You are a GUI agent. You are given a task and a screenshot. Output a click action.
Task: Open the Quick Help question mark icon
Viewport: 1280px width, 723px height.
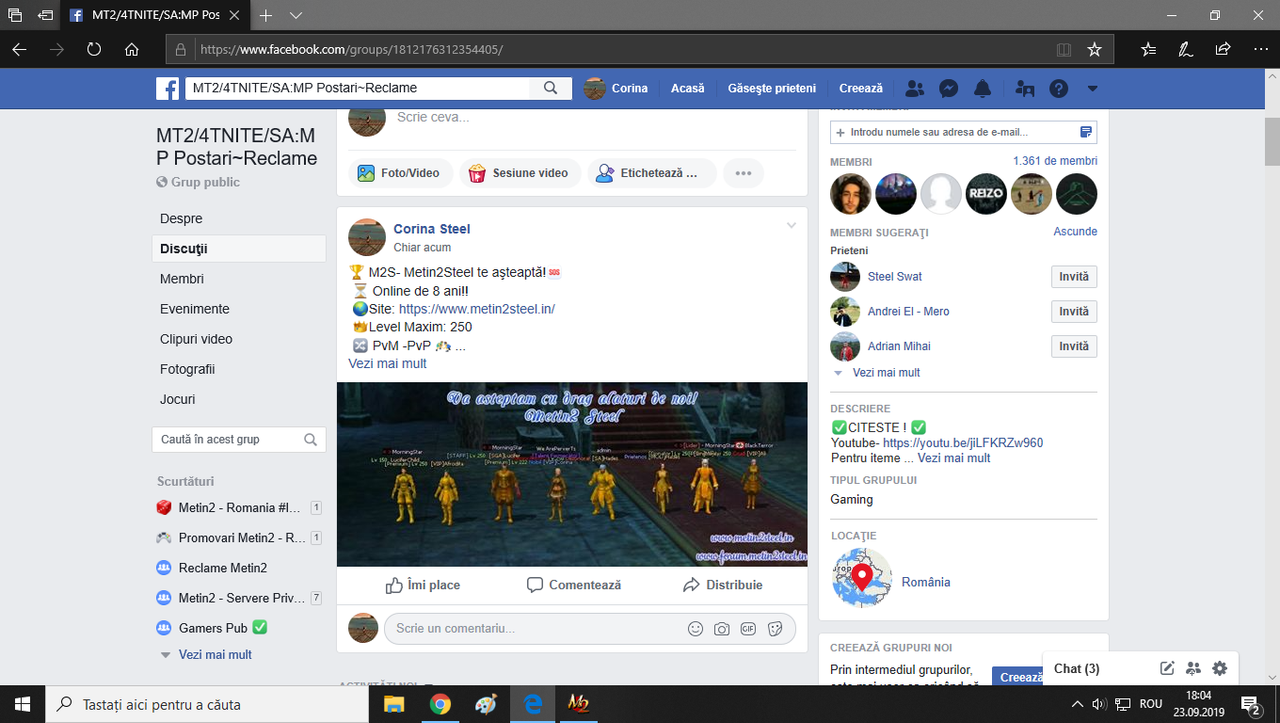point(1059,88)
